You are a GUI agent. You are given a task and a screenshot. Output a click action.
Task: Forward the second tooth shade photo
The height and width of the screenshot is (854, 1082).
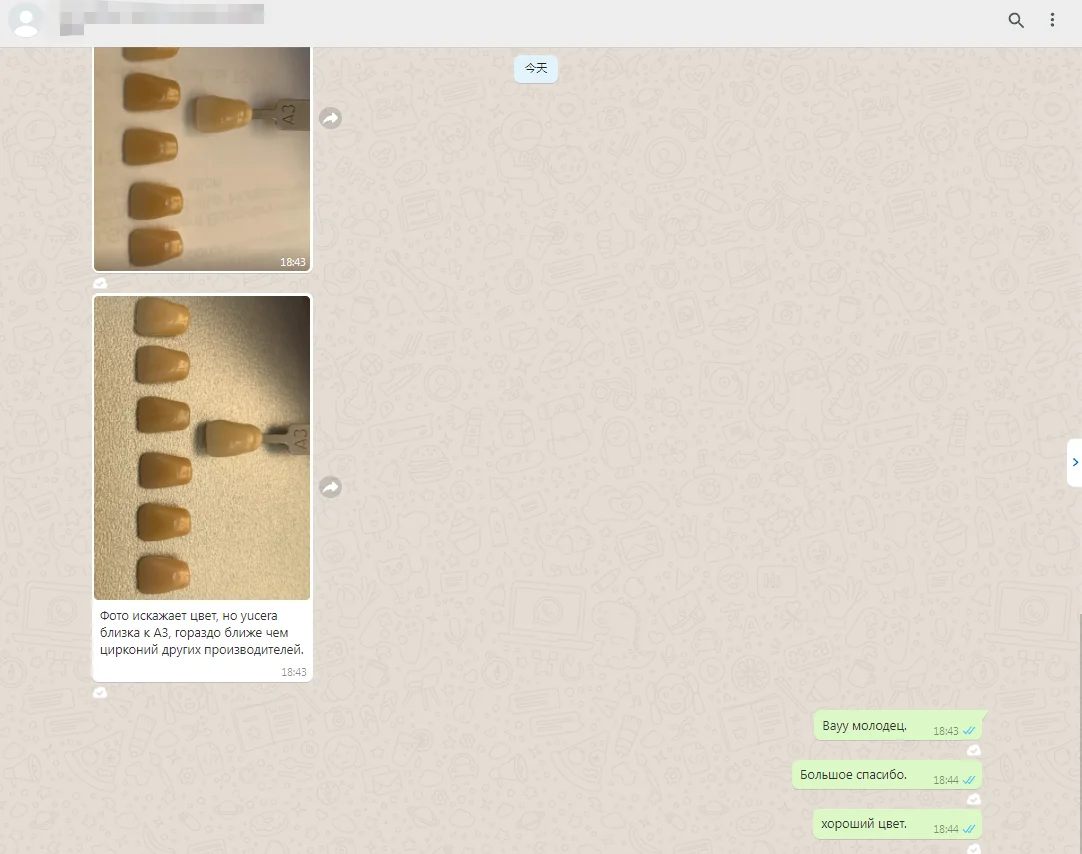pyautogui.click(x=331, y=487)
